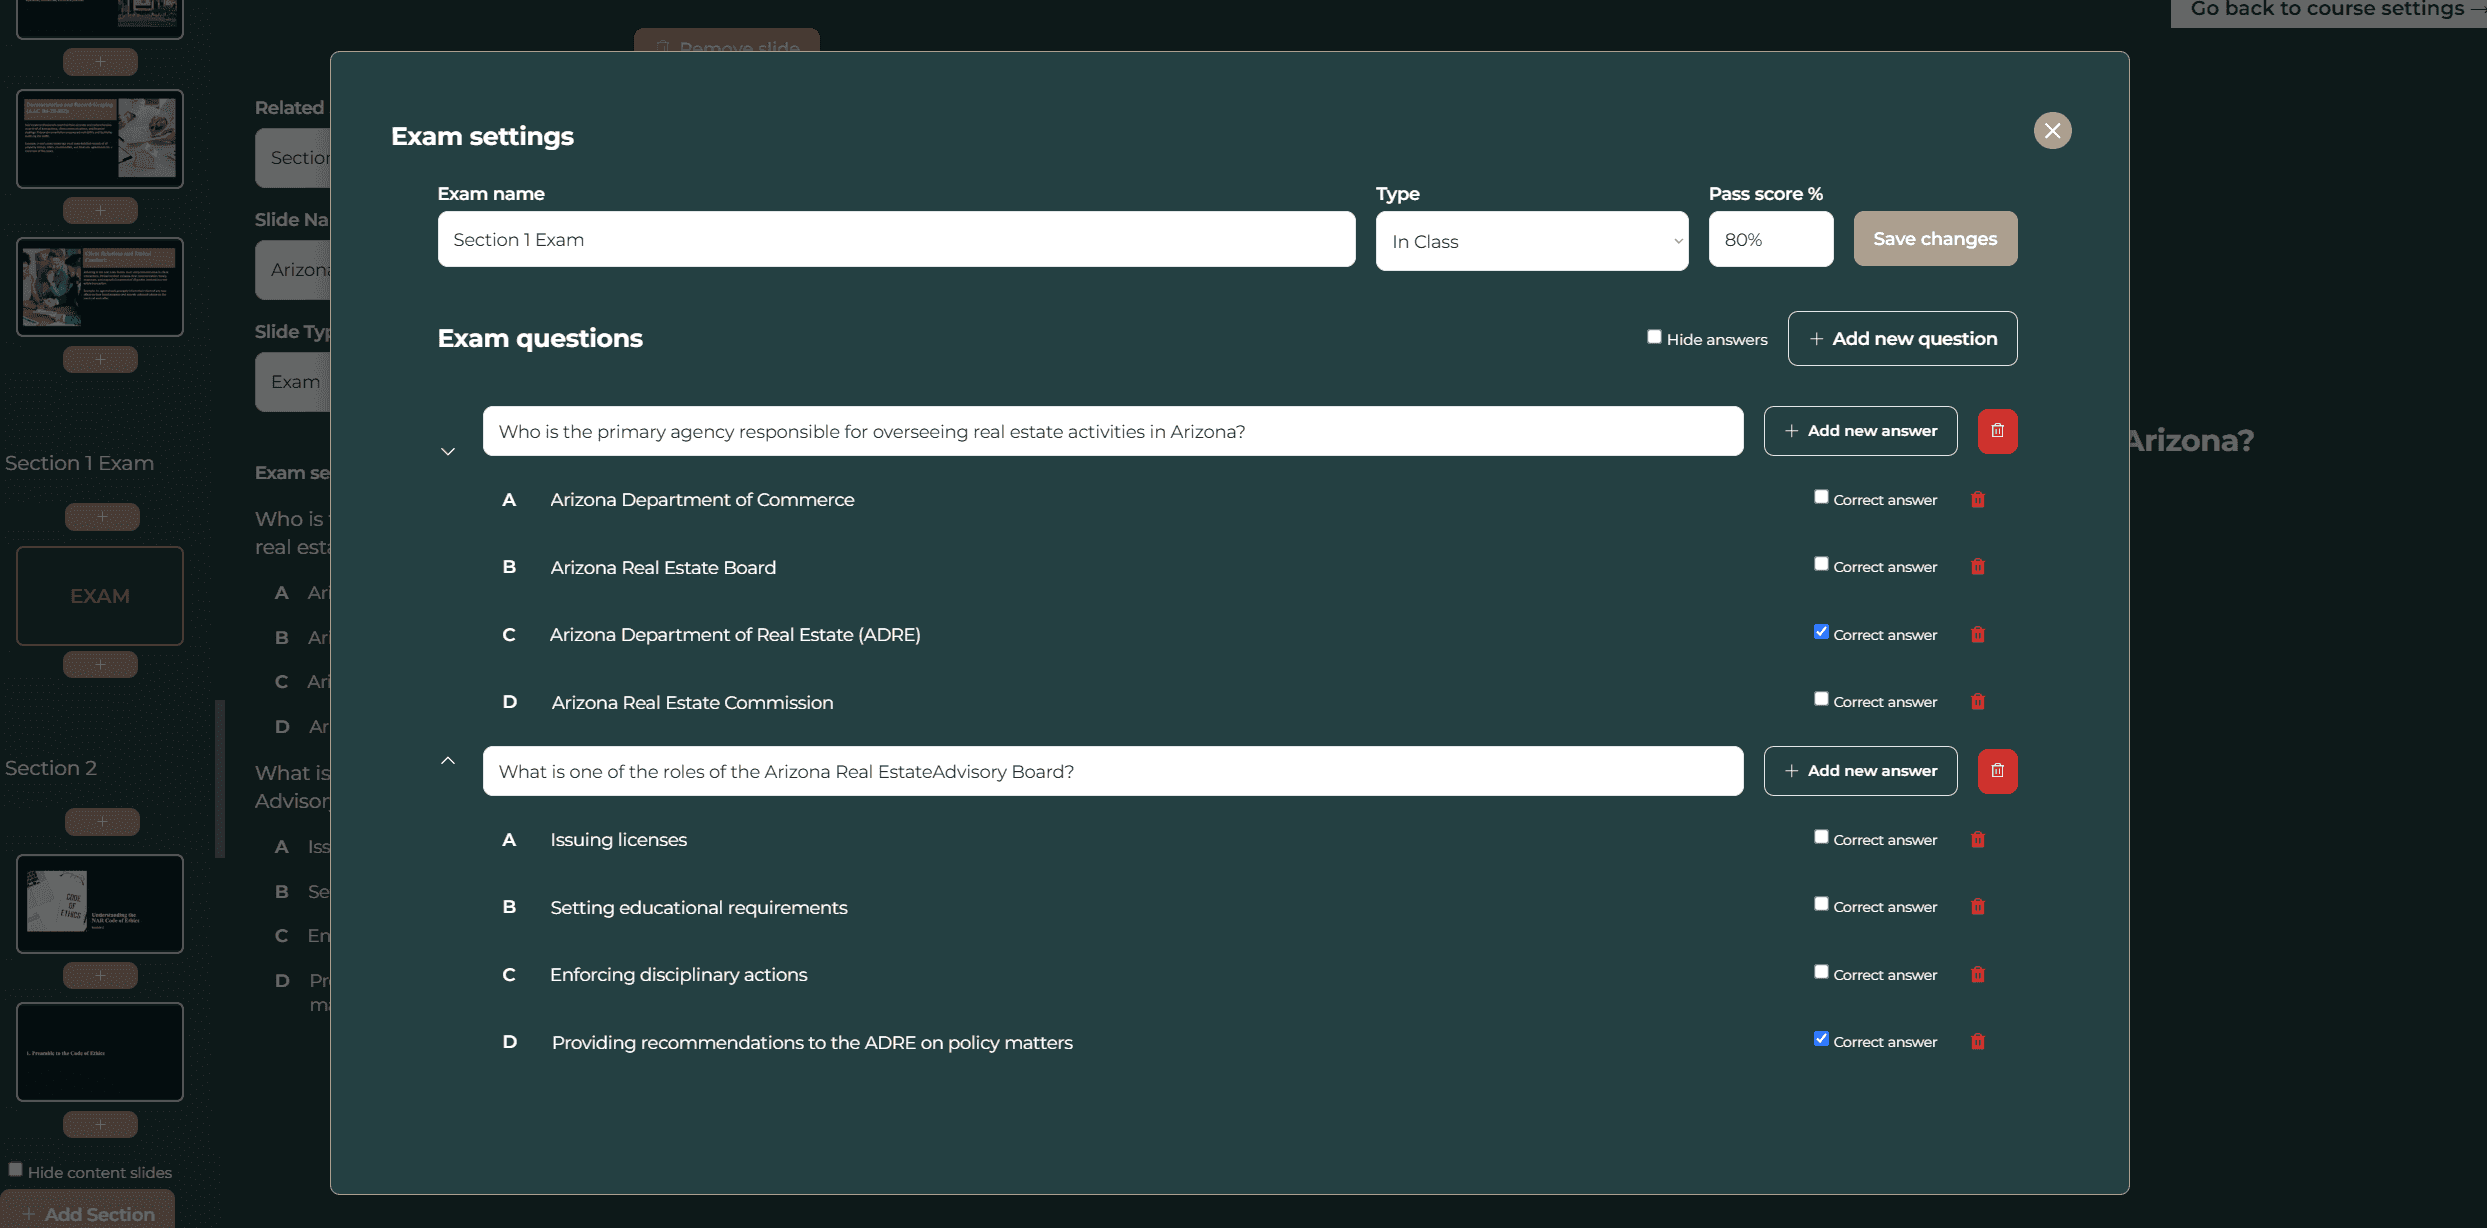Open the exam Type dropdown showing In Class

(1531, 241)
